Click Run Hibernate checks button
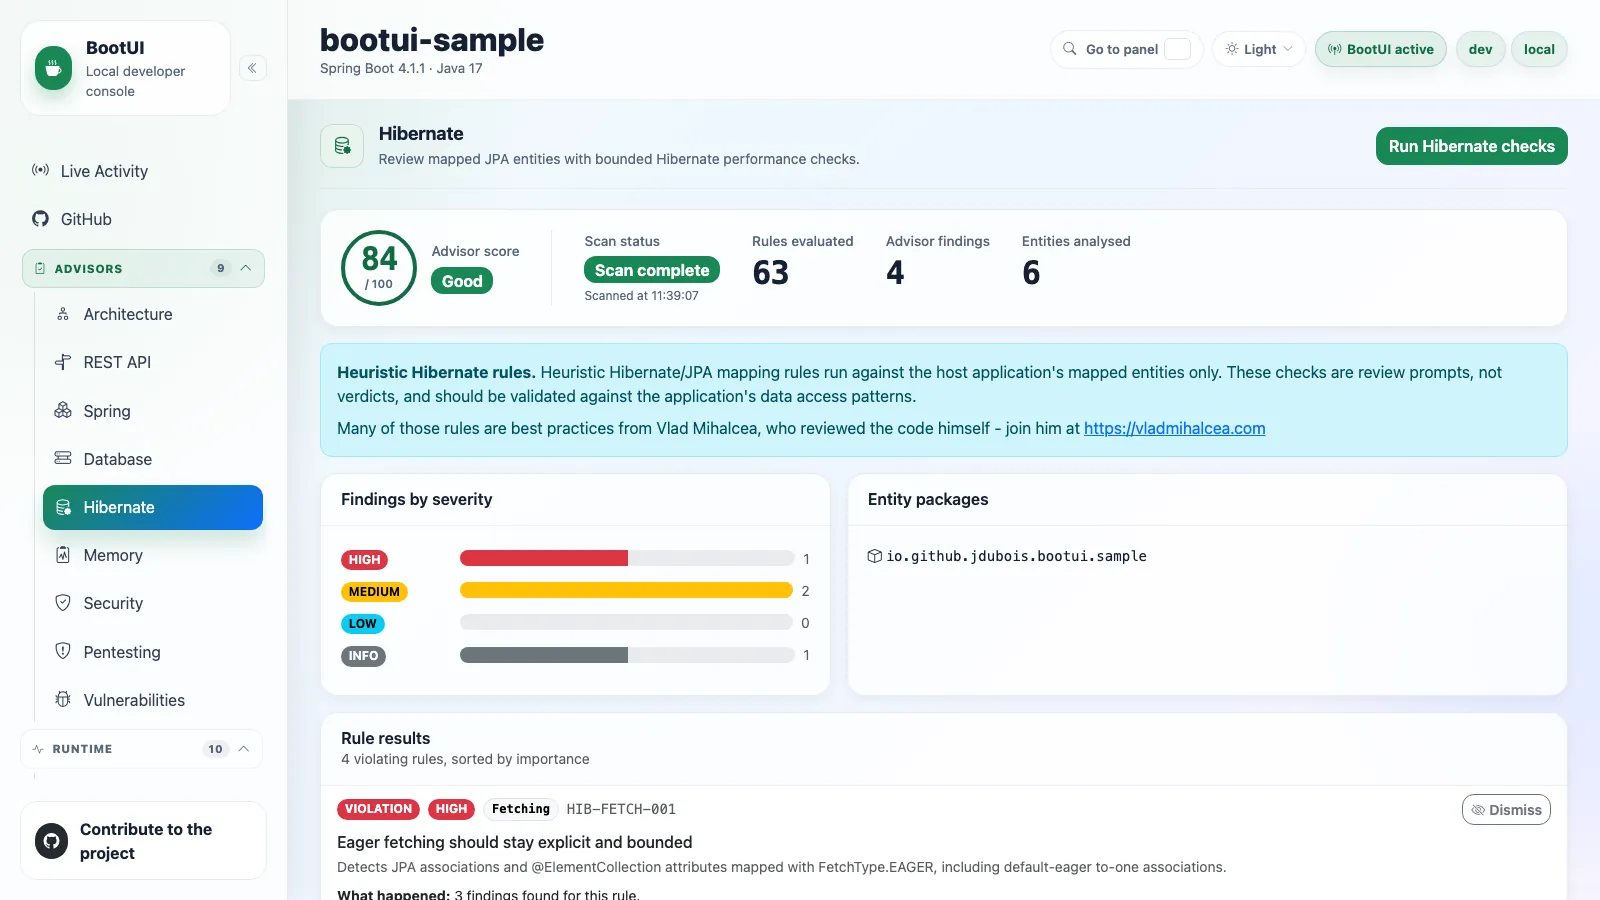Image resolution: width=1600 pixels, height=900 pixels. click(1471, 146)
